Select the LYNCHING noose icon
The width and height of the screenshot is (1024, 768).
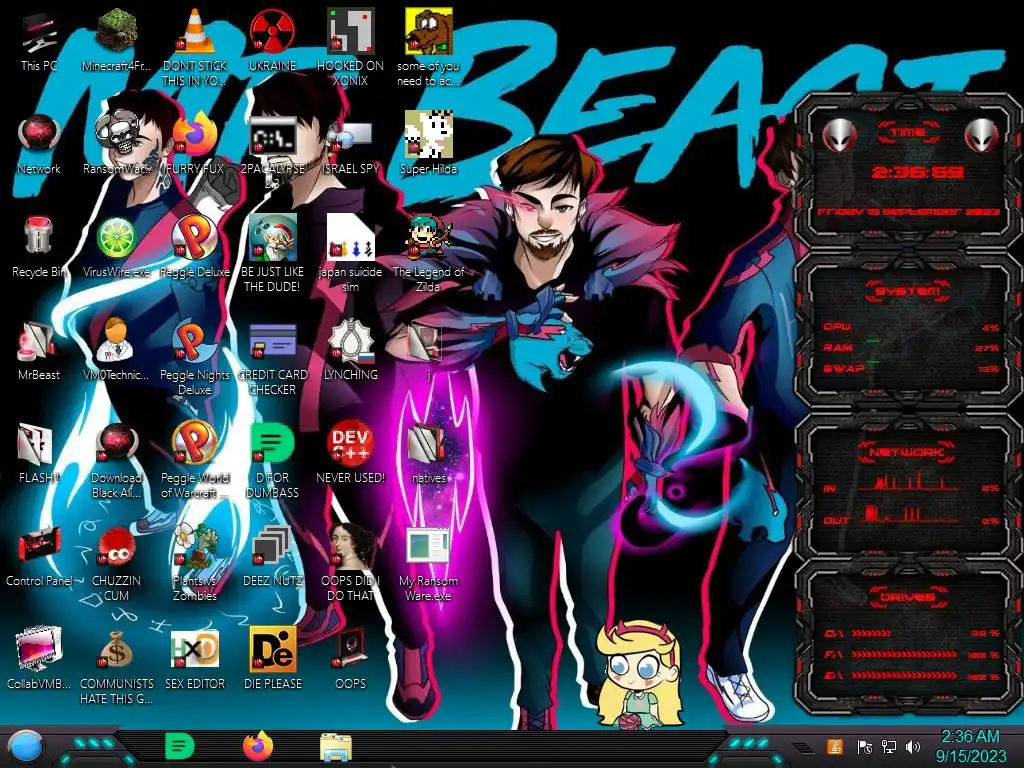point(350,340)
